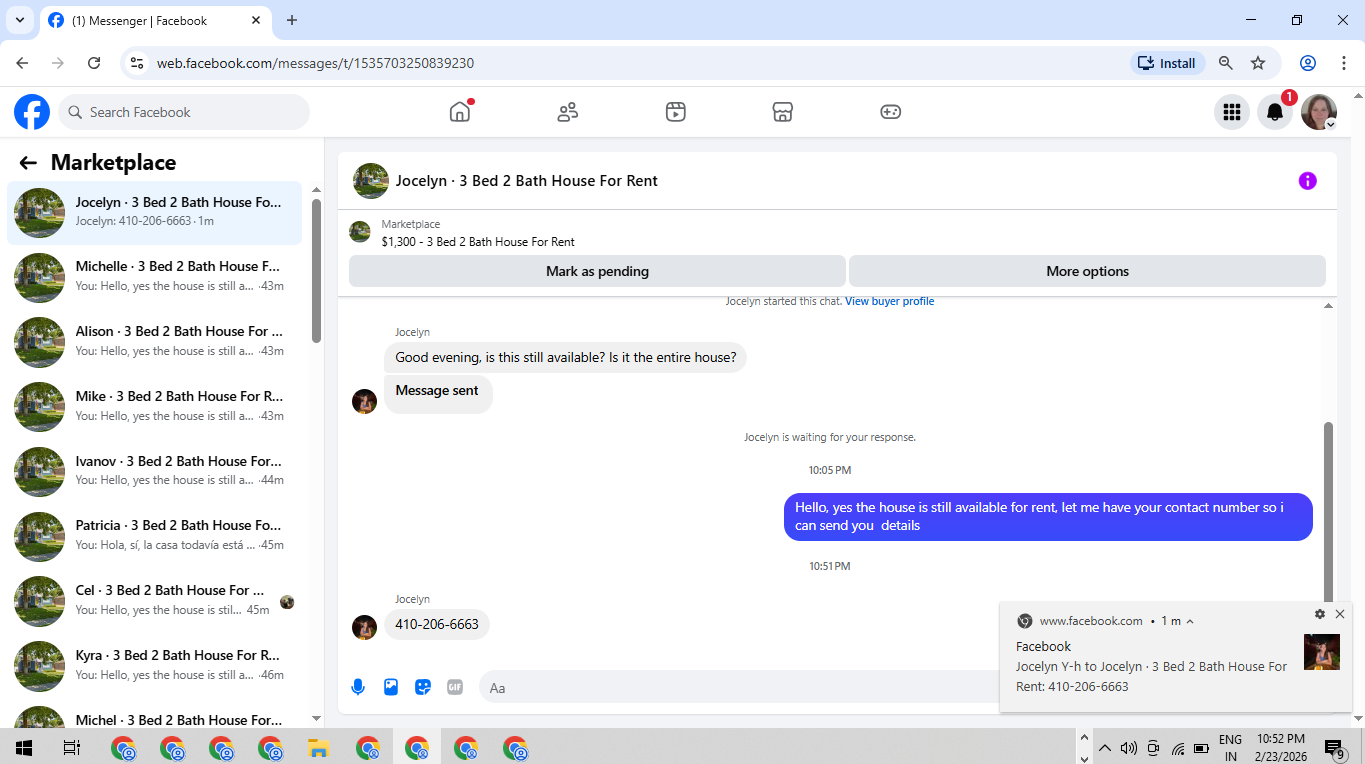
Task: Click the Install app button
Action: click(1168, 63)
